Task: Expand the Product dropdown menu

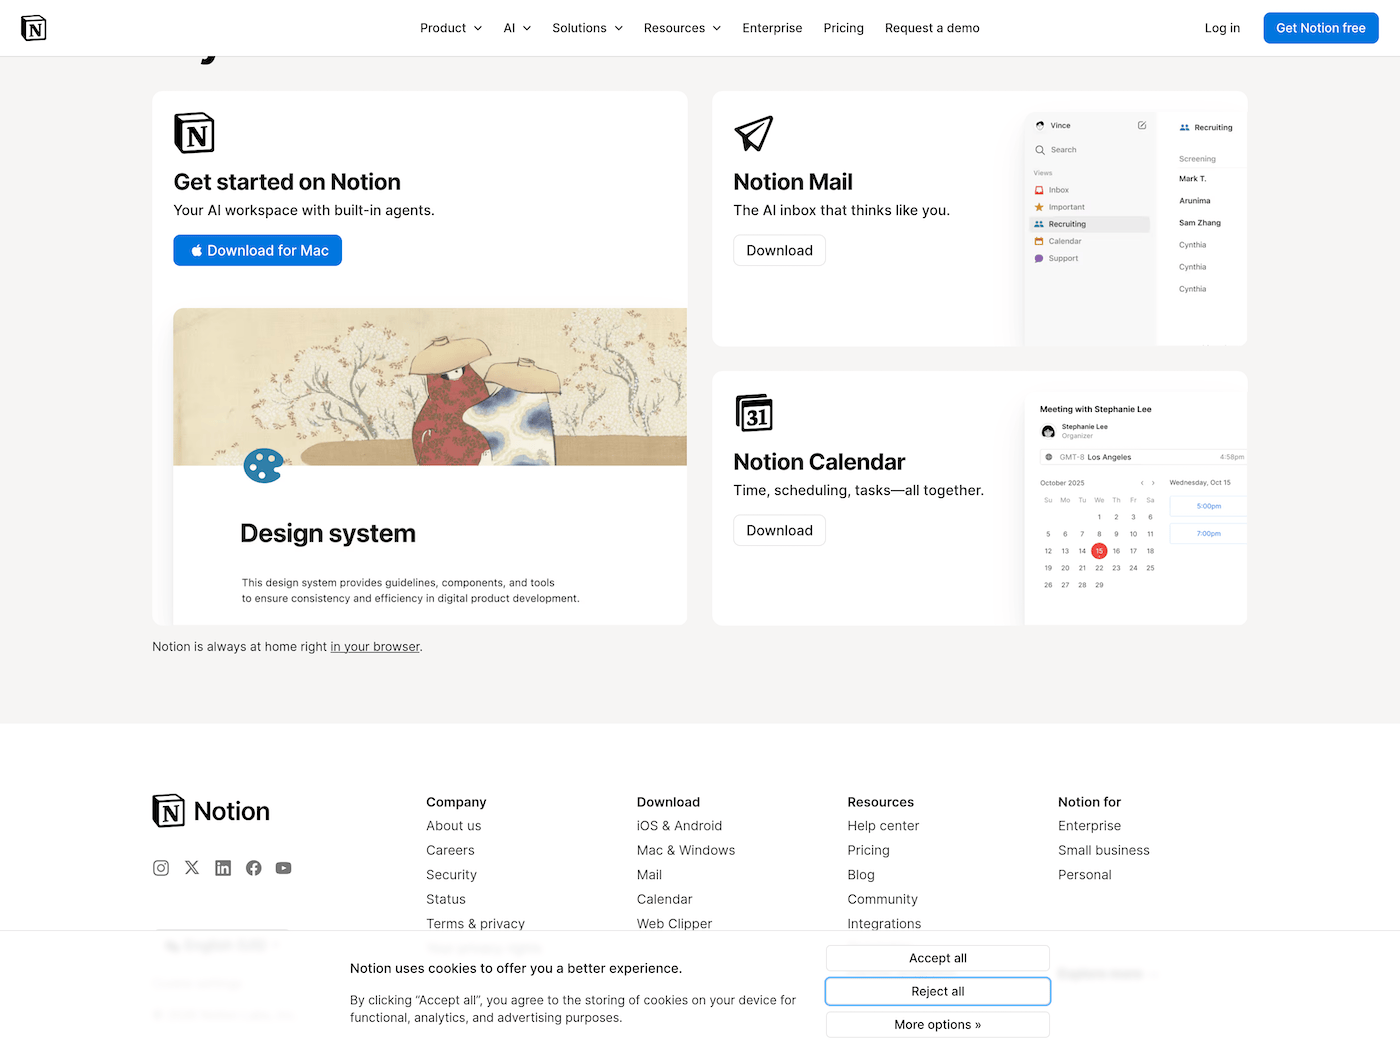Action: (451, 28)
